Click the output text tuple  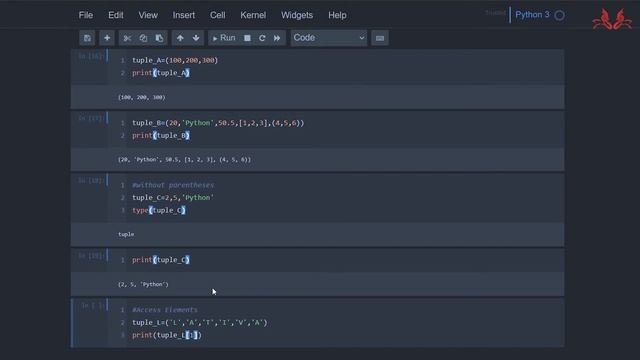[x=126, y=234]
